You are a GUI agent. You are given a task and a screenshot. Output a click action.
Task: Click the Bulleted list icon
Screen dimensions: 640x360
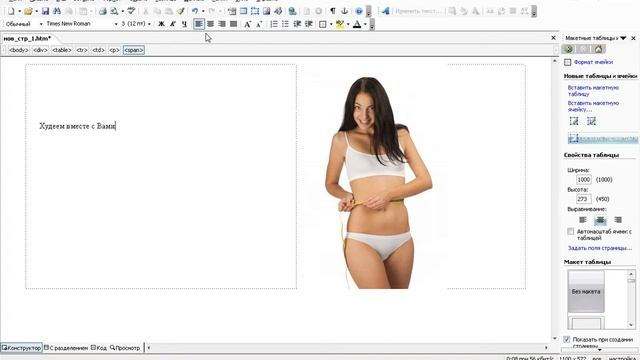pyautogui.click(x=285, y=24)
